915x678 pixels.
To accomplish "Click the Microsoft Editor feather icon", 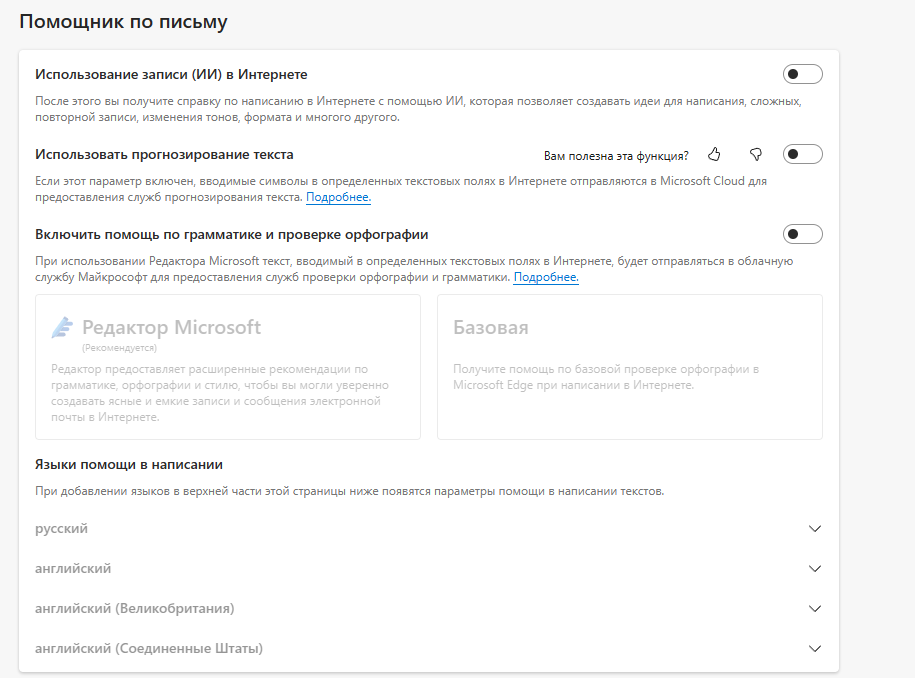I will pos(63,328).
